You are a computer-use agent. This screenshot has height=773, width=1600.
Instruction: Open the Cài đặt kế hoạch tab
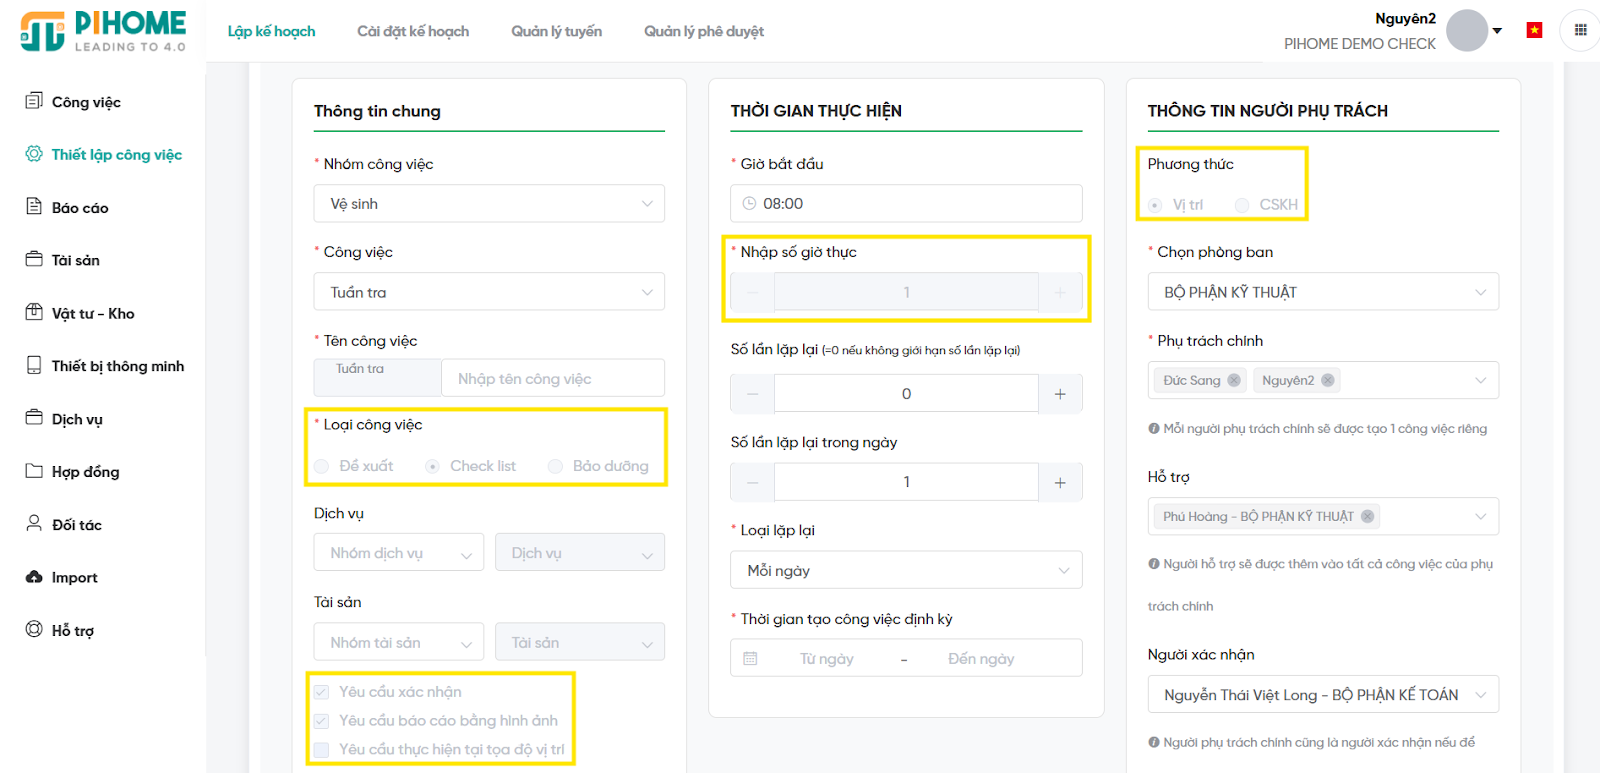[413, 31]
